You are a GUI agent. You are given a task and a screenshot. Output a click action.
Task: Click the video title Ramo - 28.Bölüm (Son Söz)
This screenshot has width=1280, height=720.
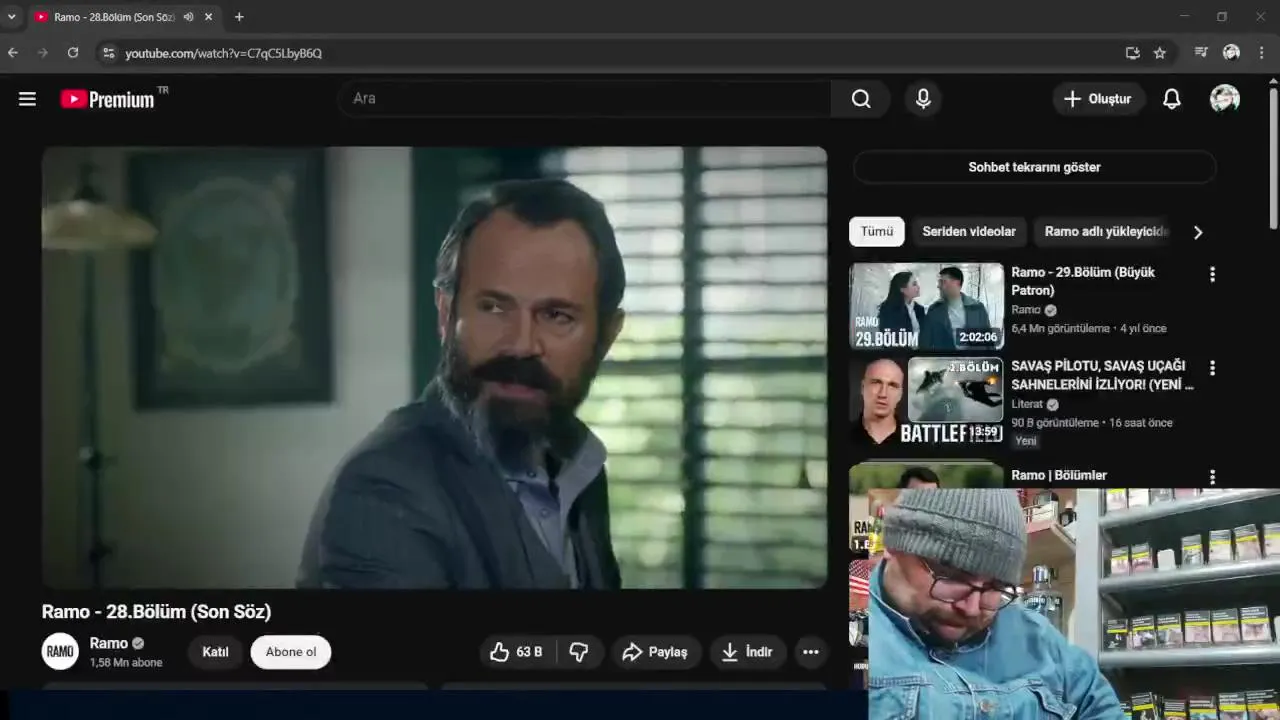click(157, 611)
